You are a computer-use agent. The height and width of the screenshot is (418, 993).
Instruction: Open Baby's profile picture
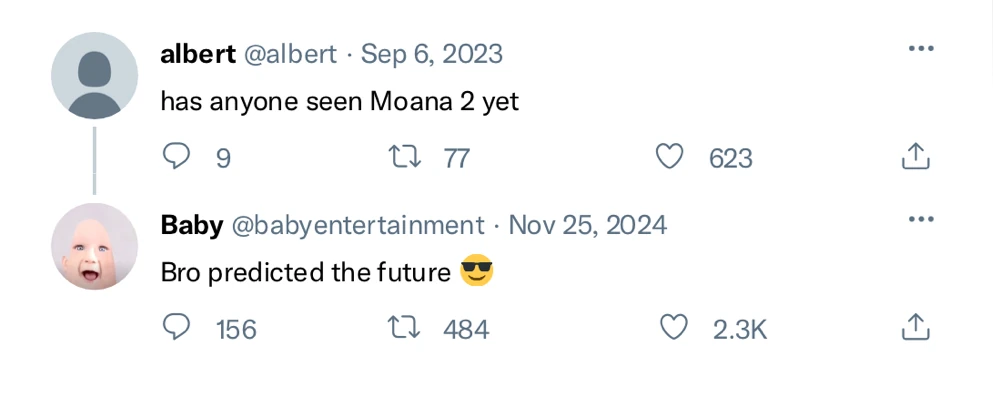(94, 246)
